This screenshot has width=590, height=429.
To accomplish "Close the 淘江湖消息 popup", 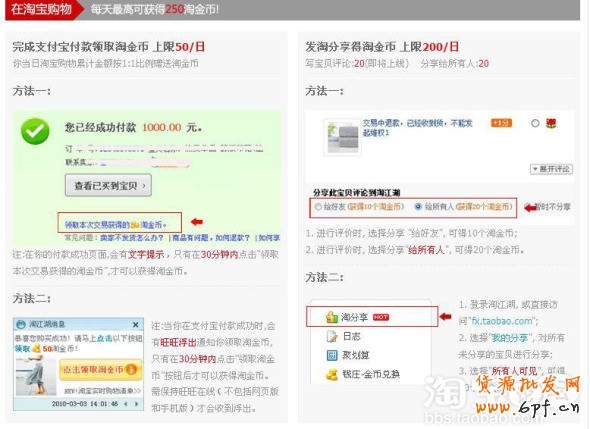I will point(135,324).
